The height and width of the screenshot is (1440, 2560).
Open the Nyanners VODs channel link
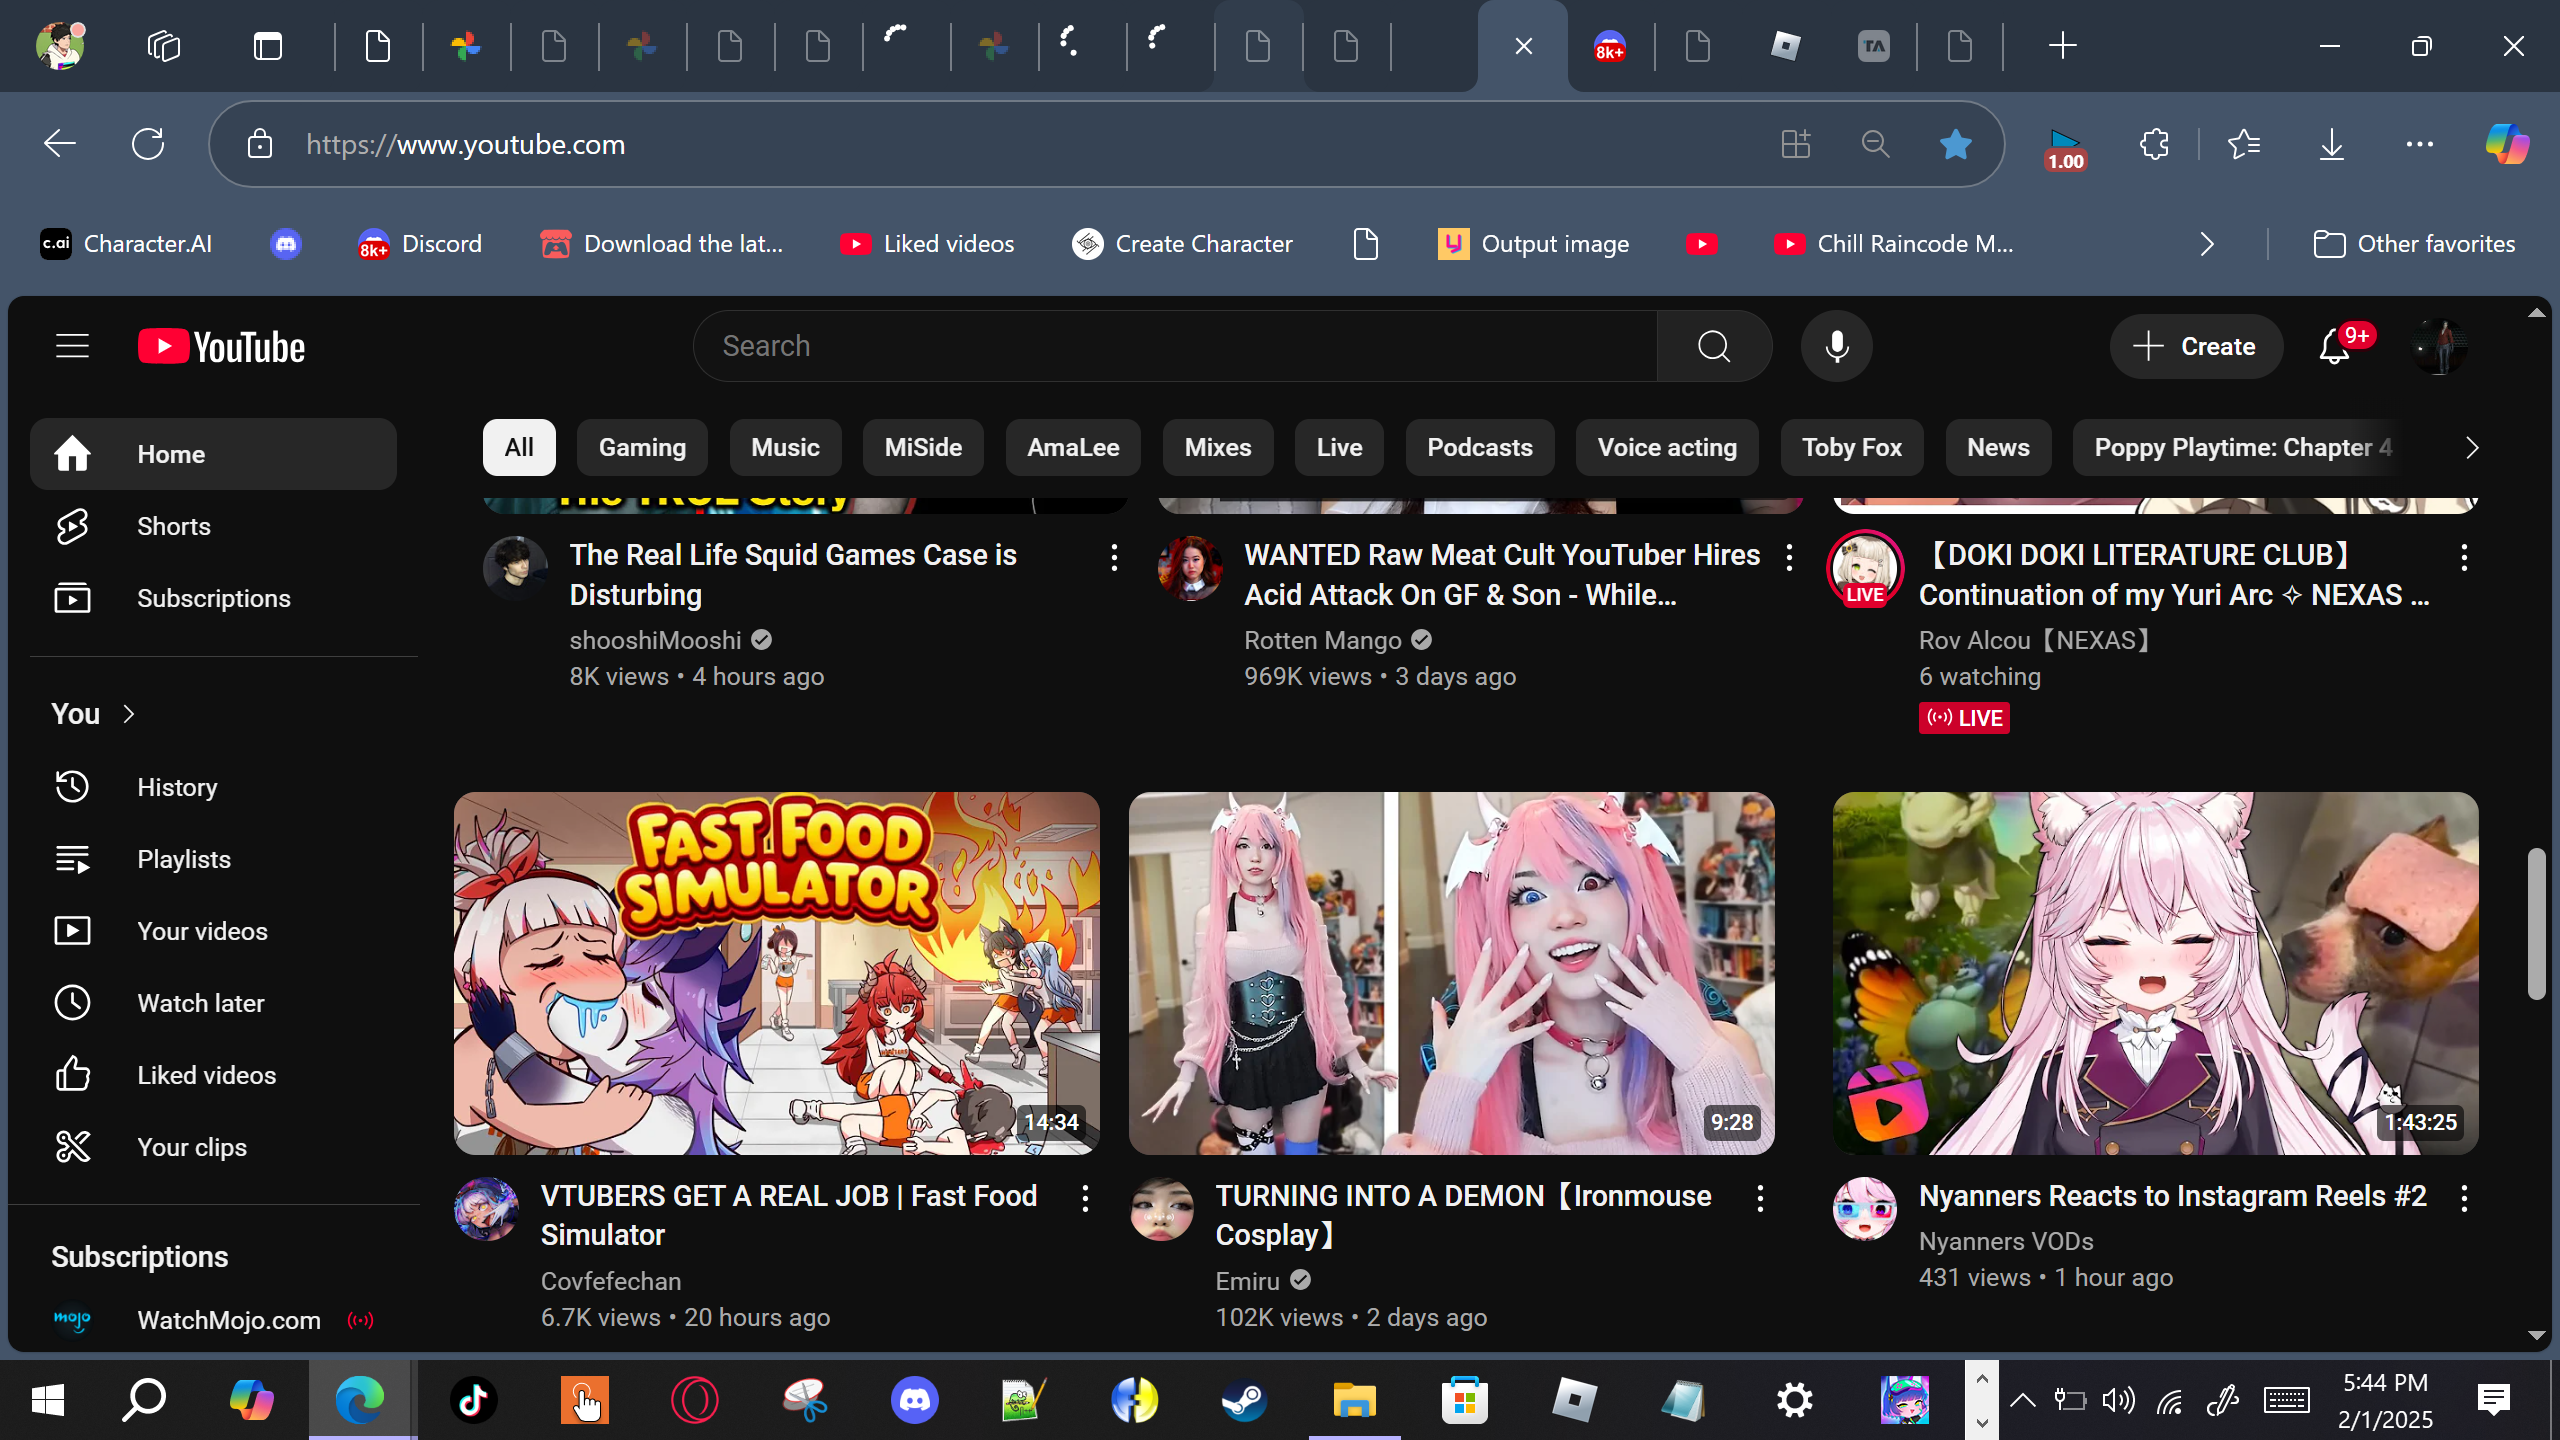tap(2005, 1241)
